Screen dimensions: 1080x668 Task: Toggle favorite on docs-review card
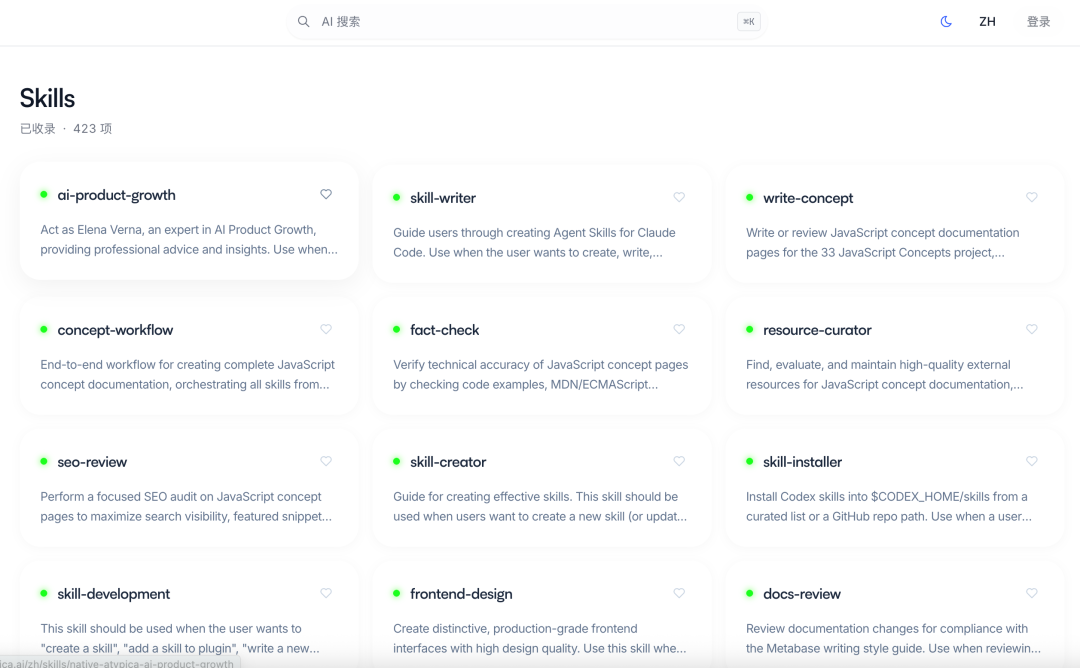click(1032, 593)
